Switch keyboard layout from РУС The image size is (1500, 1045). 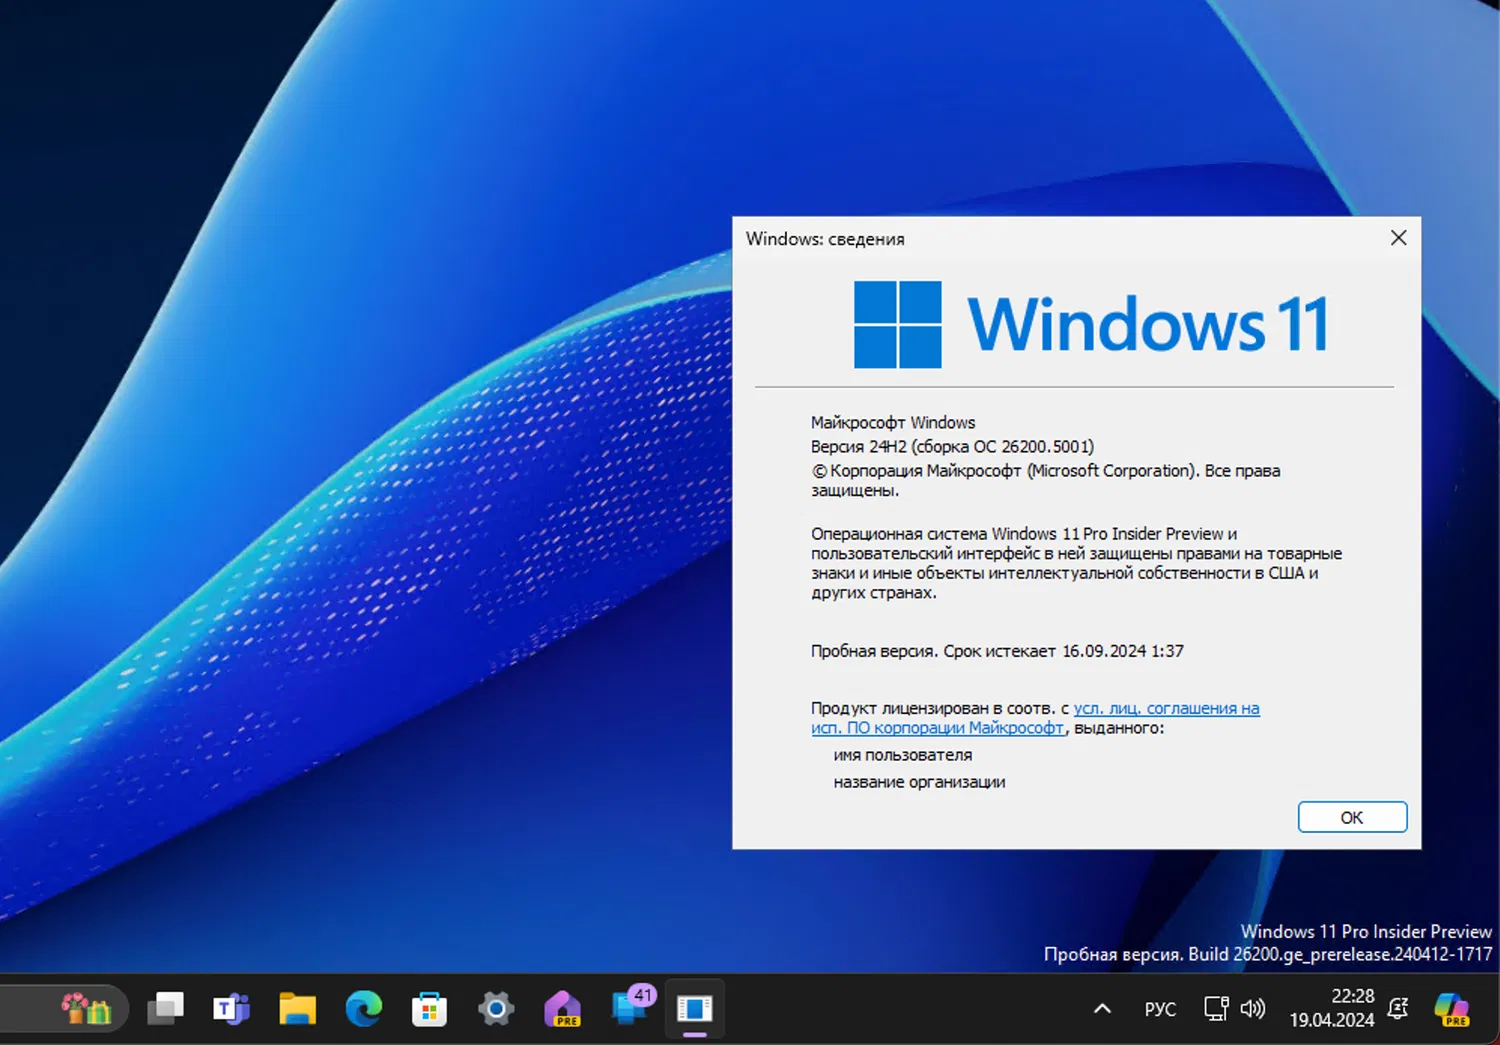point(1159,1009)
